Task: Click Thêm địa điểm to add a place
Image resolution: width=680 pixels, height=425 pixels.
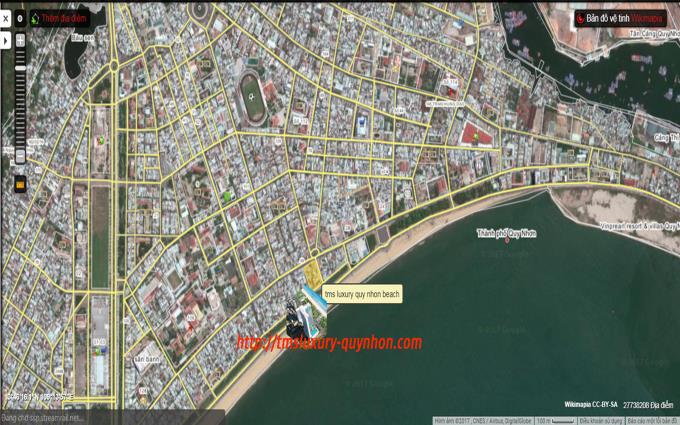Action: click(58, 18)
